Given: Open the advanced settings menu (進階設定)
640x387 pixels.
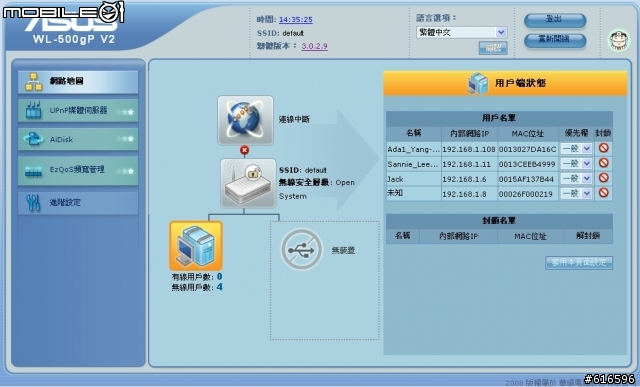Looking at the screenshot, I should (x=78, y=202).
